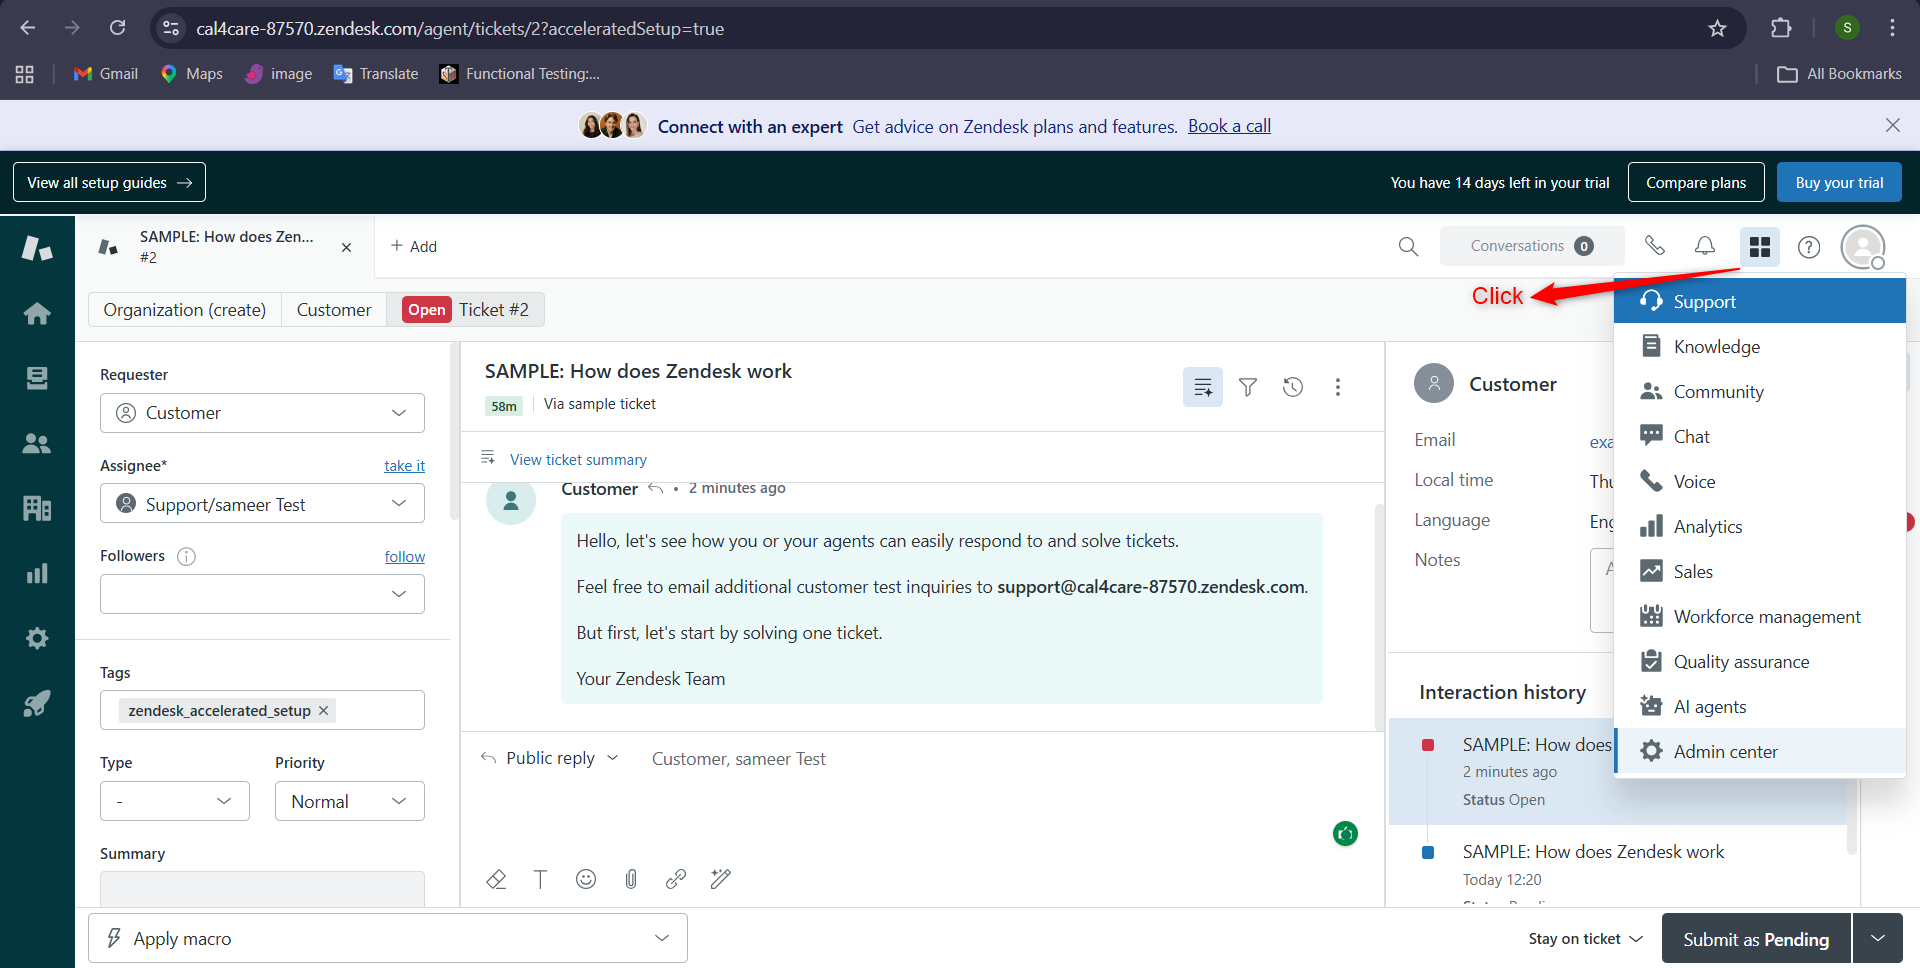The image size is (1920, 968).
Task: Select Community in products menu
Action: [x=1760, y=391]
